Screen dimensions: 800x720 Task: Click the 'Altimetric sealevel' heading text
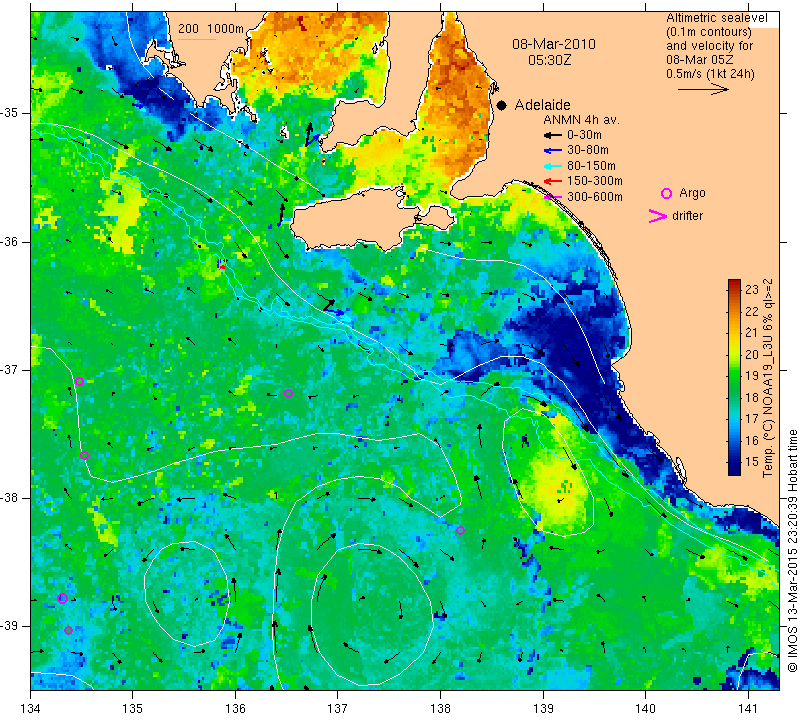[717, 18]
